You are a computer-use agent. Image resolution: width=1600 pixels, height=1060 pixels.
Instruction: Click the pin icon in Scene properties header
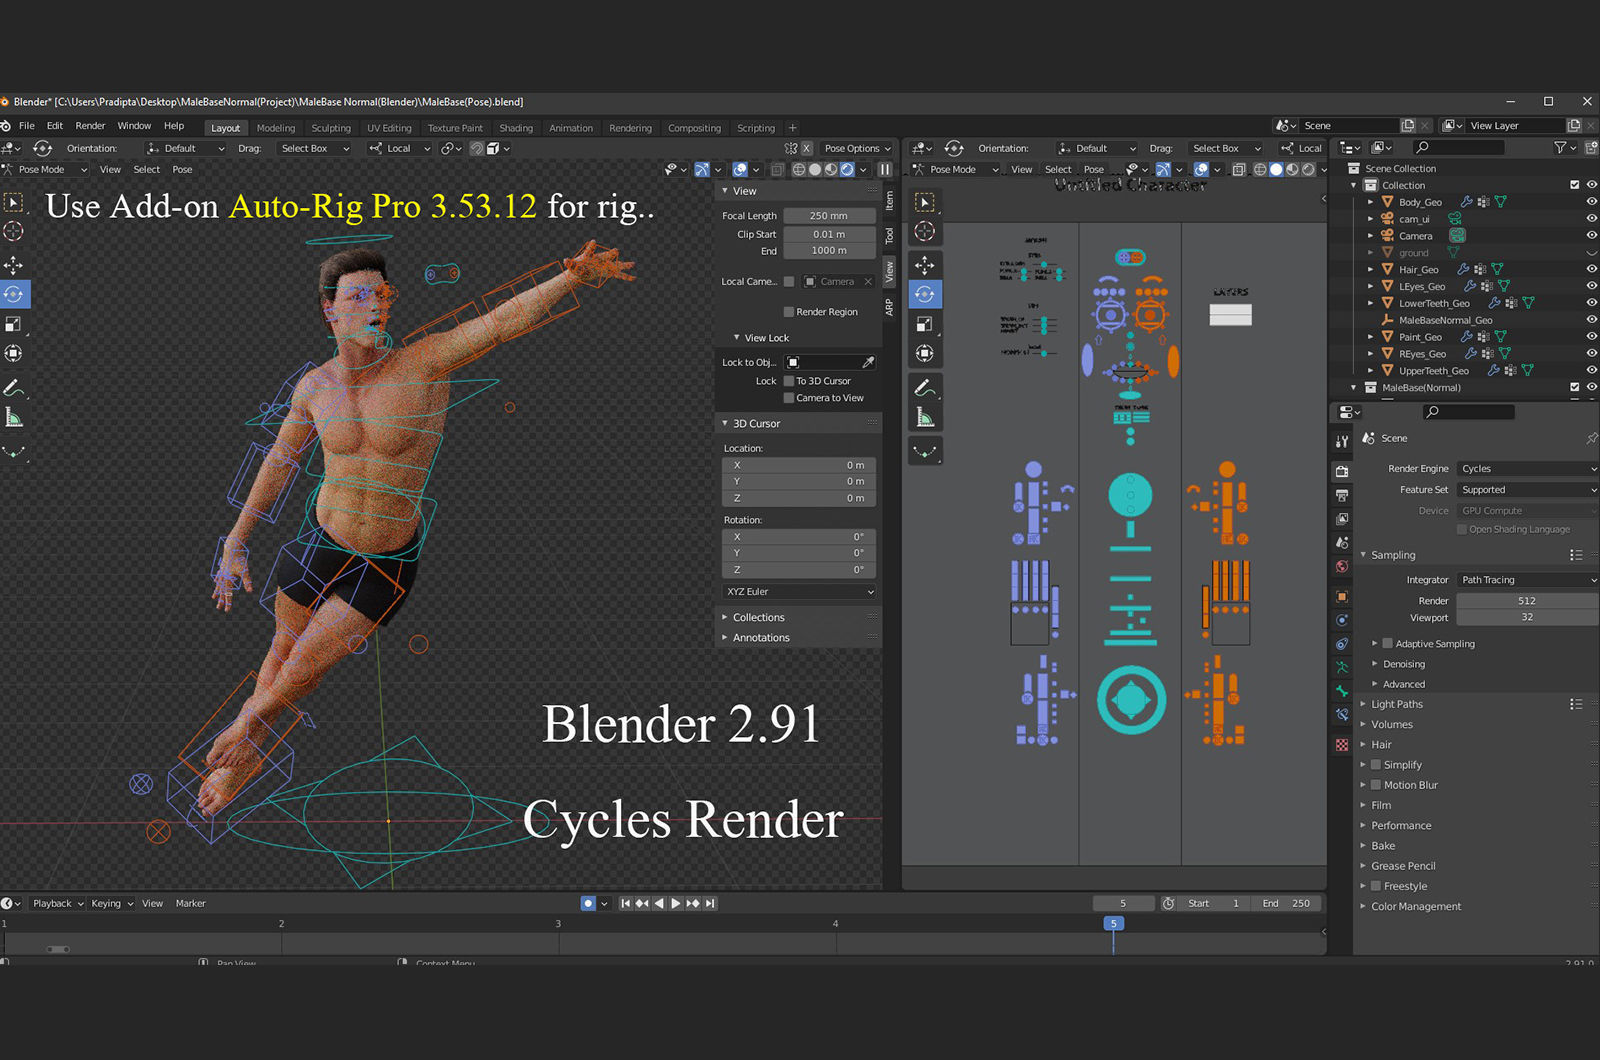point(1591,438)
